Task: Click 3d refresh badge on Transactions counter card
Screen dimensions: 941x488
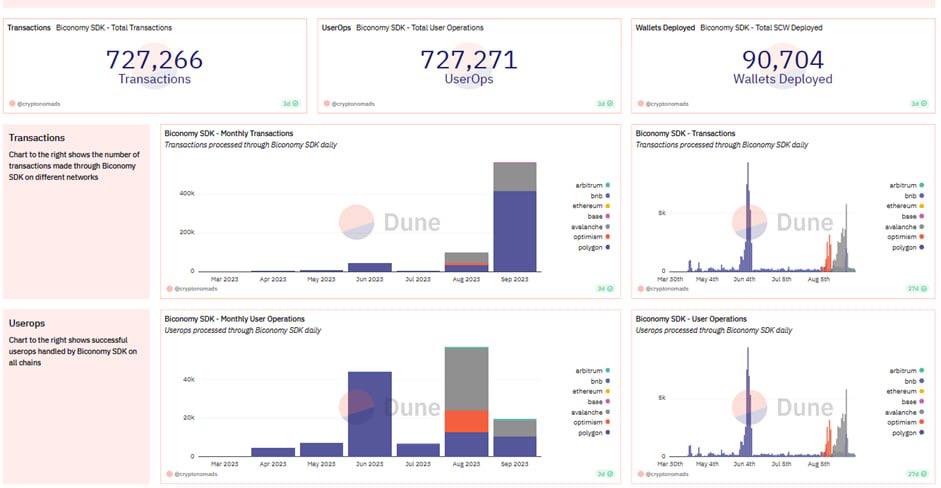Action: (x=290, y=104)
